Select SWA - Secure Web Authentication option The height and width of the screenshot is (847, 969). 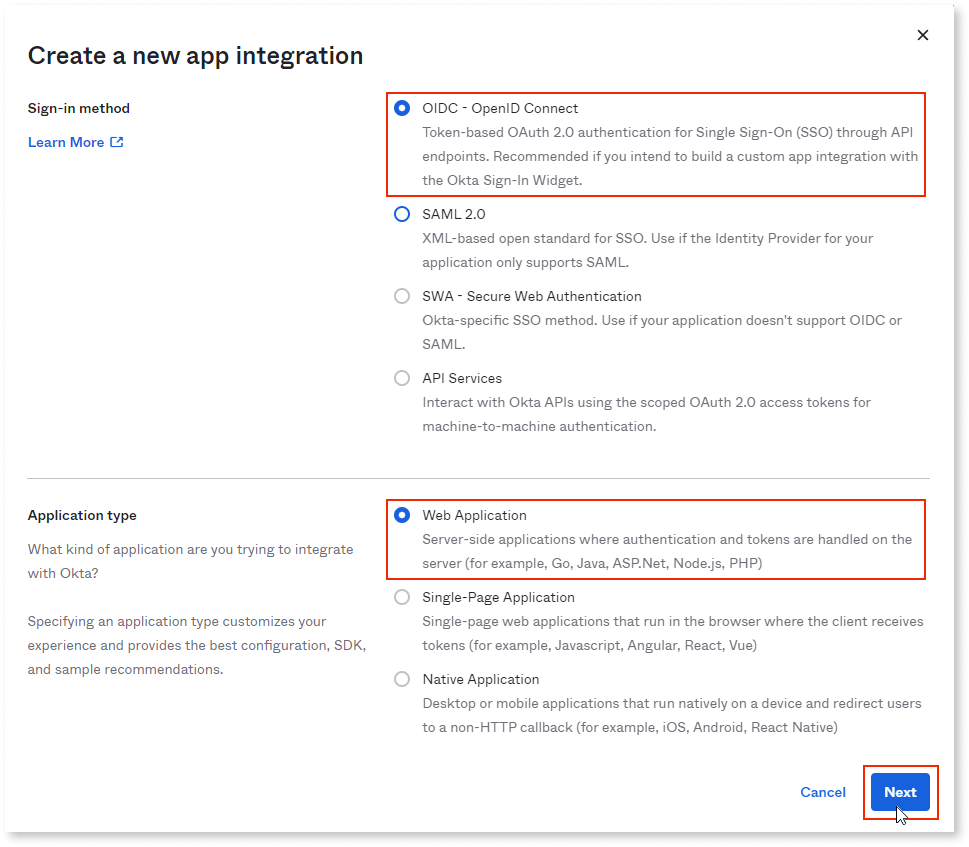coord(403,296)
